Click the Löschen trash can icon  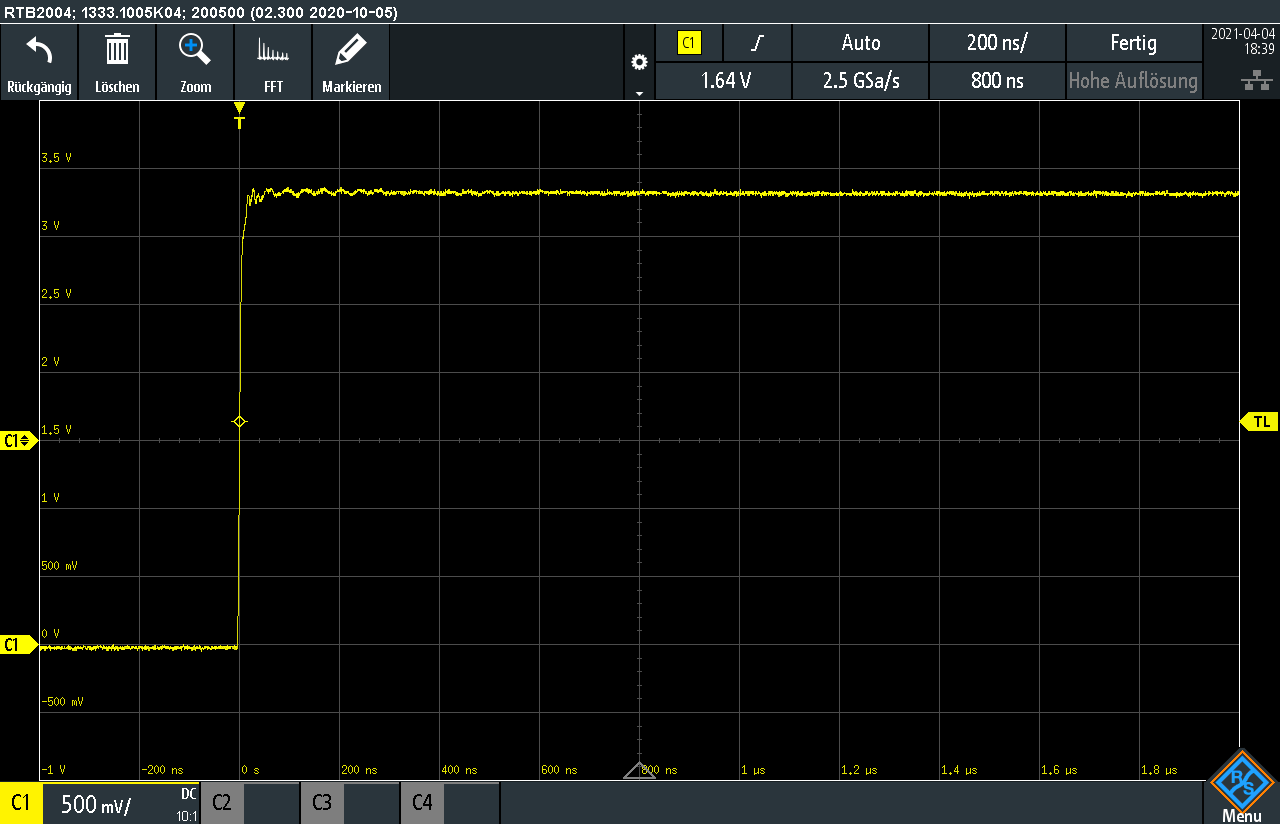tap(117, 49)
